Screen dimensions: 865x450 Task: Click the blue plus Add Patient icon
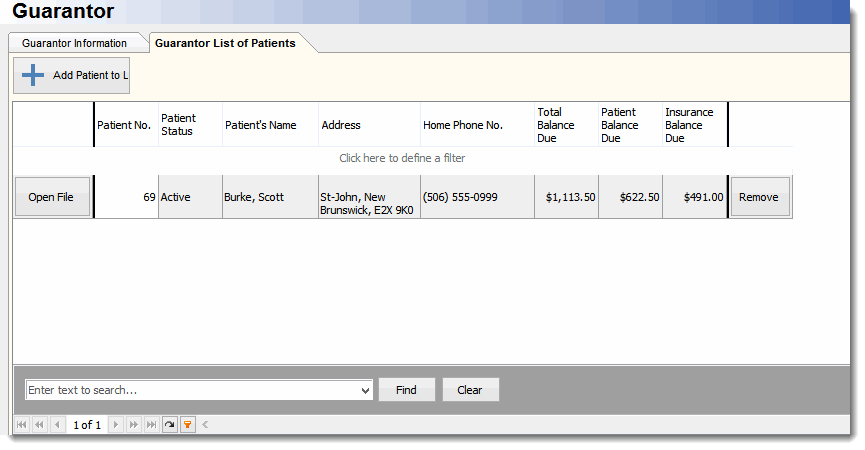point(33,75)
